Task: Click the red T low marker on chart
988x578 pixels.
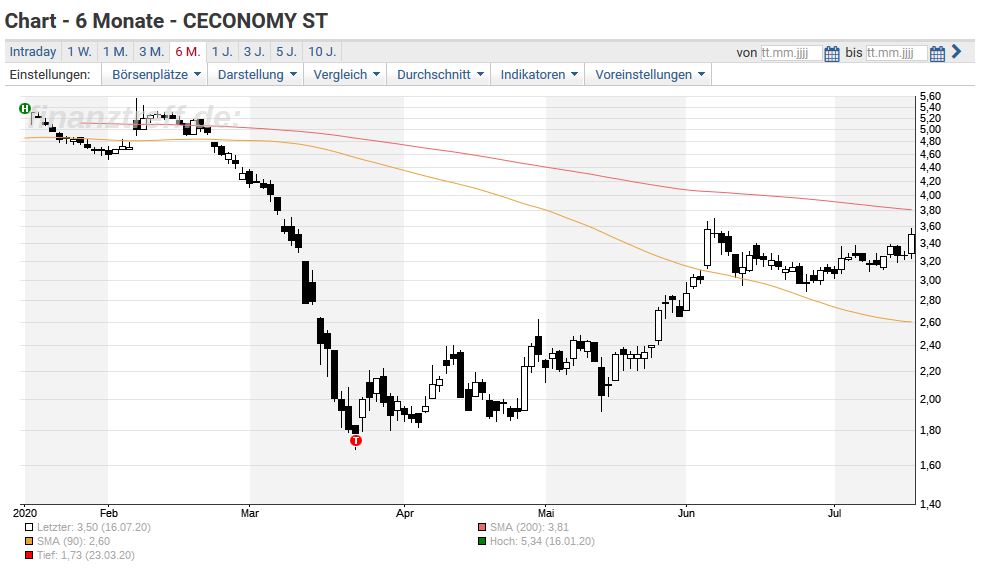Action: point(356,440)
